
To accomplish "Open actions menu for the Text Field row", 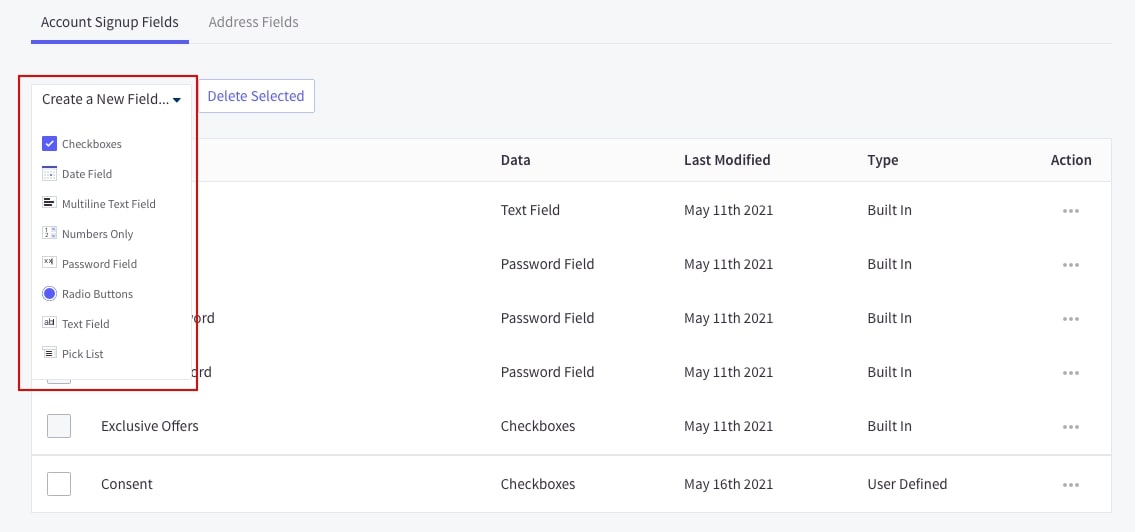I will click(x=1071, y=211).
